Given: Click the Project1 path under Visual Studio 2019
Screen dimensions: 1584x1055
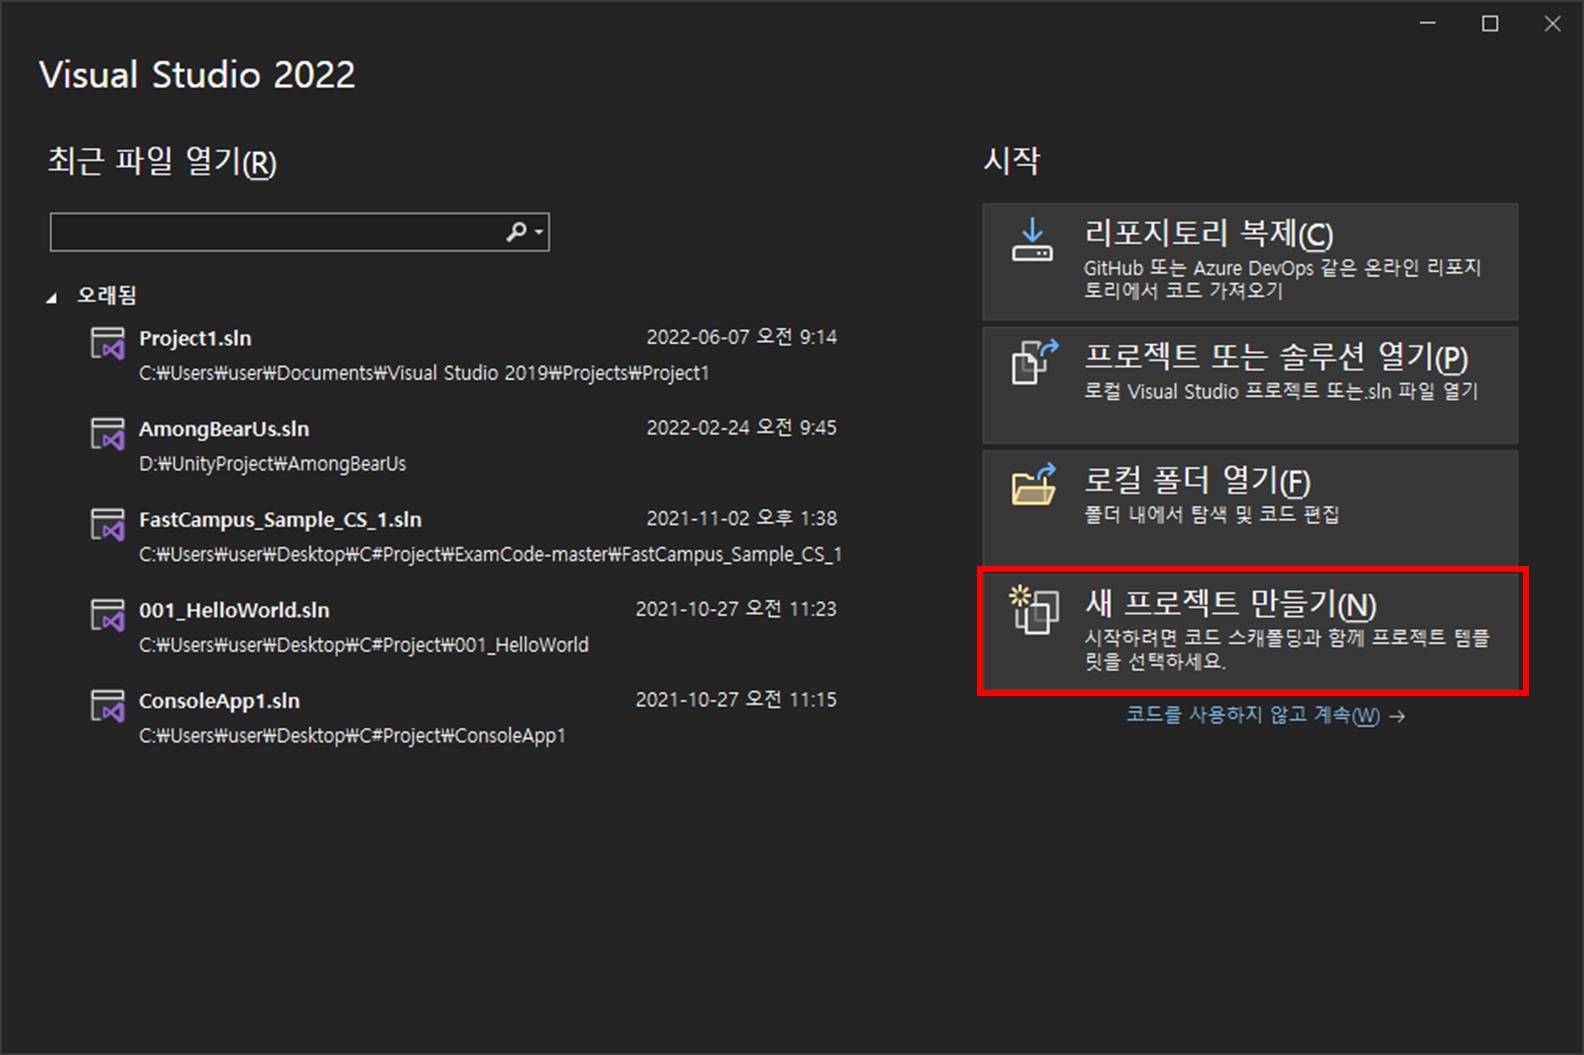Looking at the screenshot, I should point(424,373).
